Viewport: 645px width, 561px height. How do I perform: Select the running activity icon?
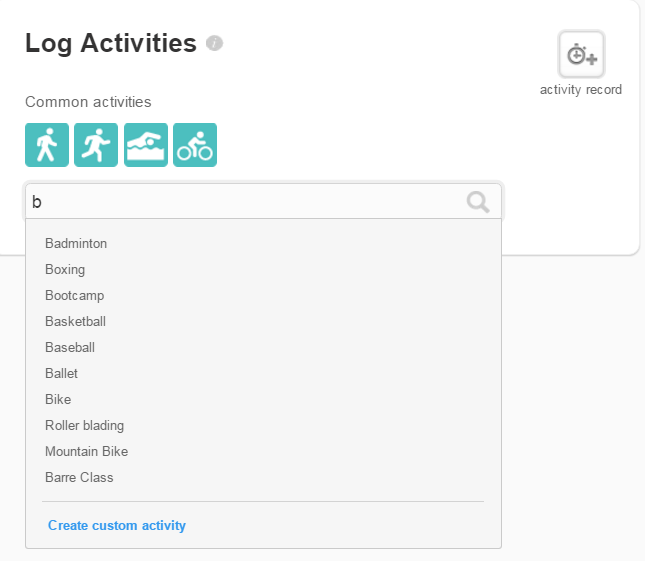click(x=96, y=145)
